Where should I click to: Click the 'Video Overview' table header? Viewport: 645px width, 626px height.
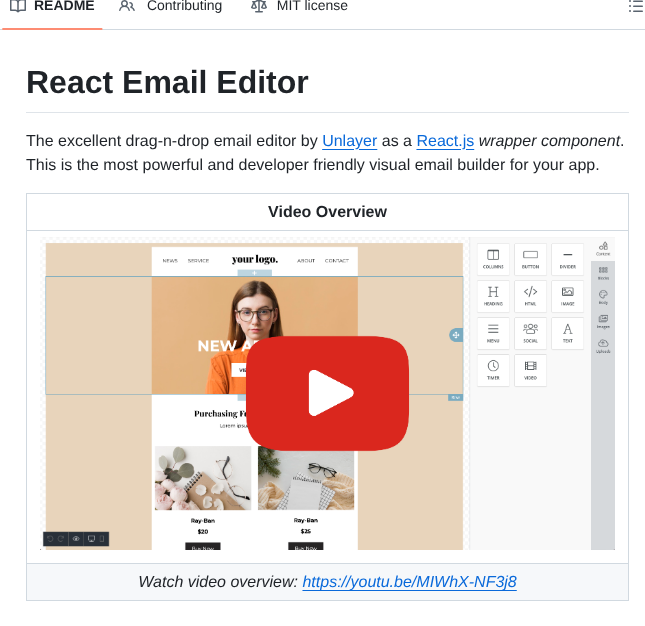click(327, 212)
